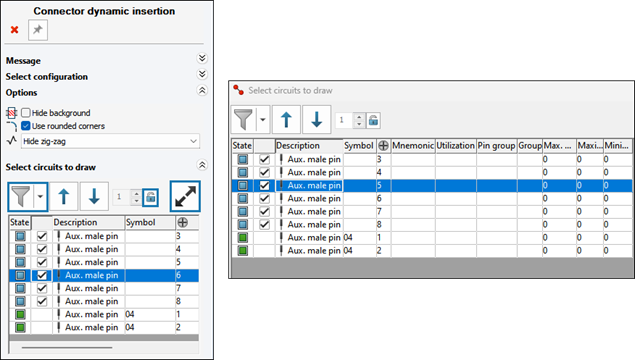Click Symbol header in Select circuits window
This screenshot has width=635, height=360.
360,145
